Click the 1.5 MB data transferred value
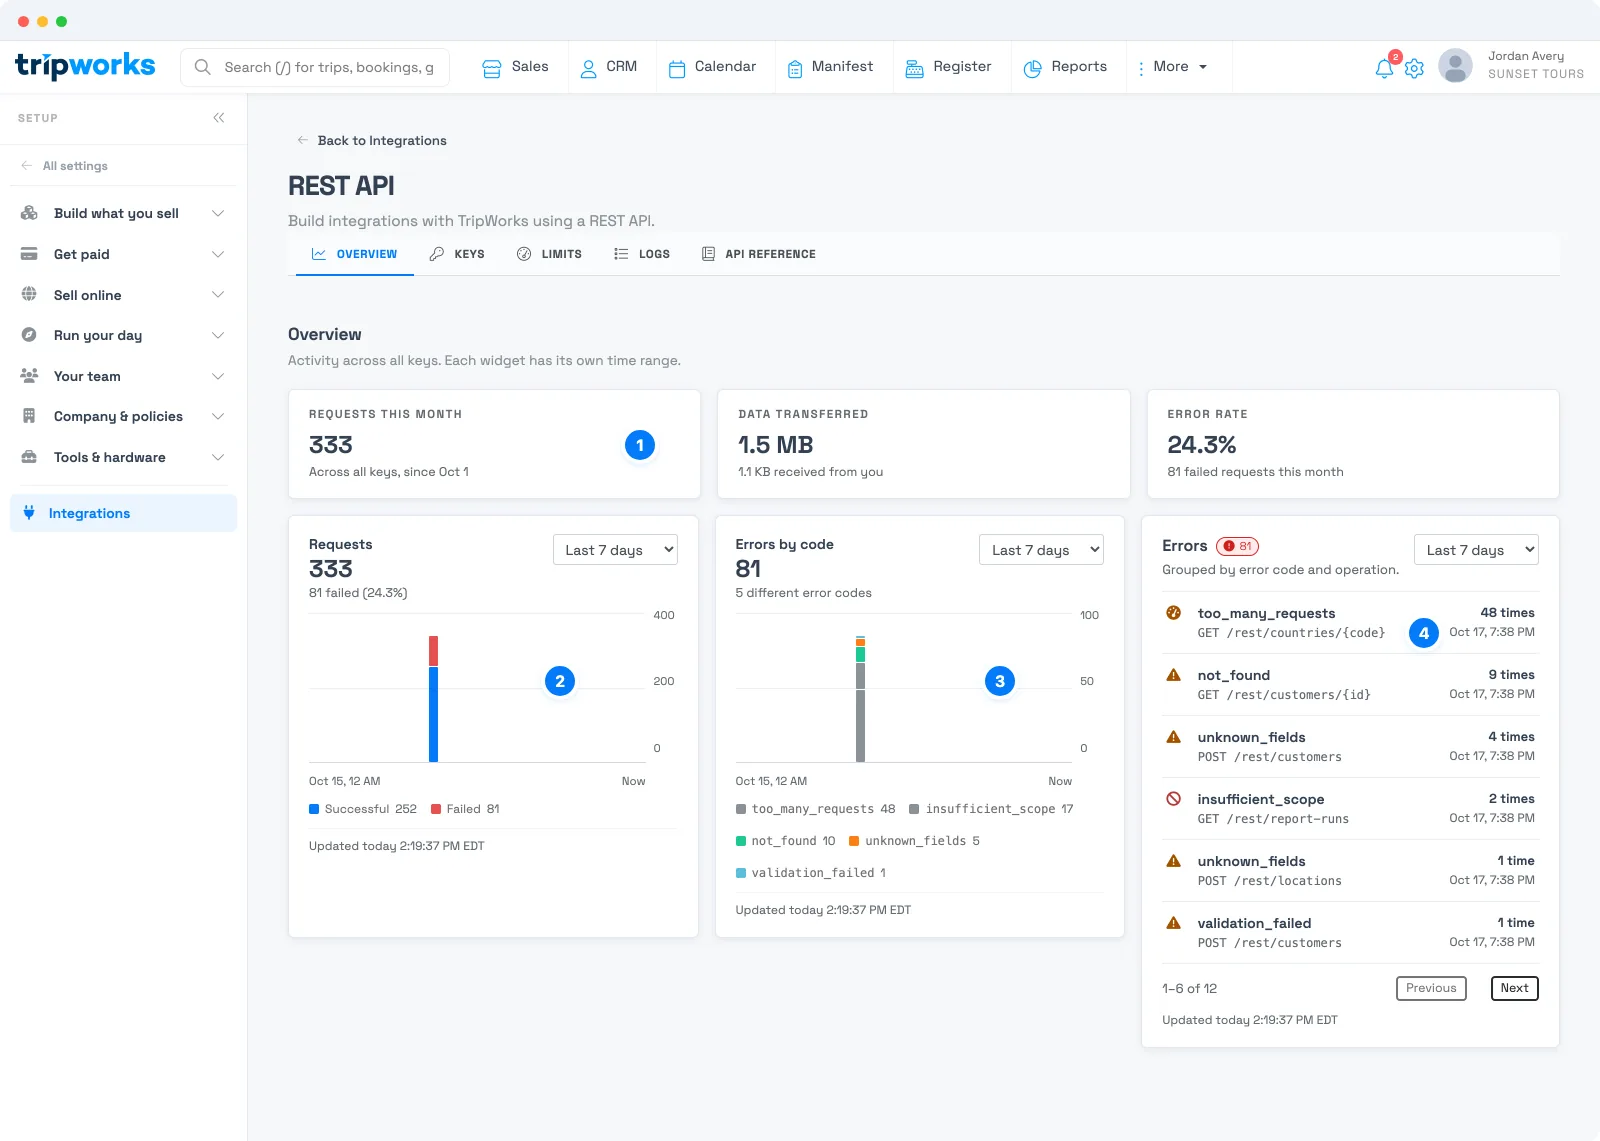 click(x=775, y=444)
